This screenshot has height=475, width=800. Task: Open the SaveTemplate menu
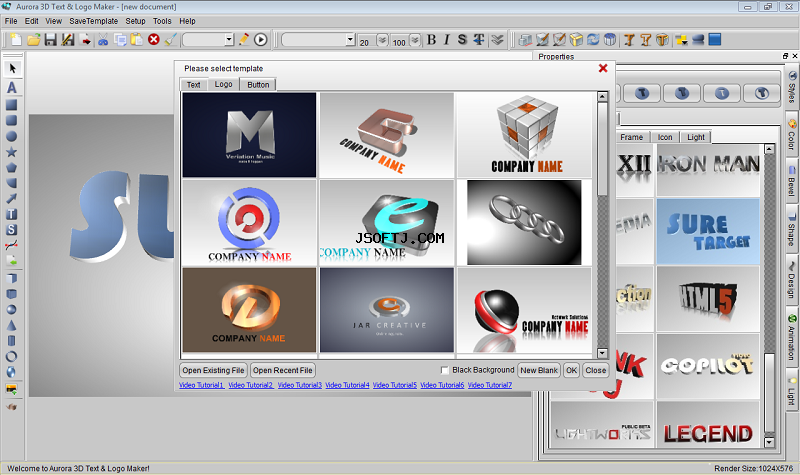[93, 21]
